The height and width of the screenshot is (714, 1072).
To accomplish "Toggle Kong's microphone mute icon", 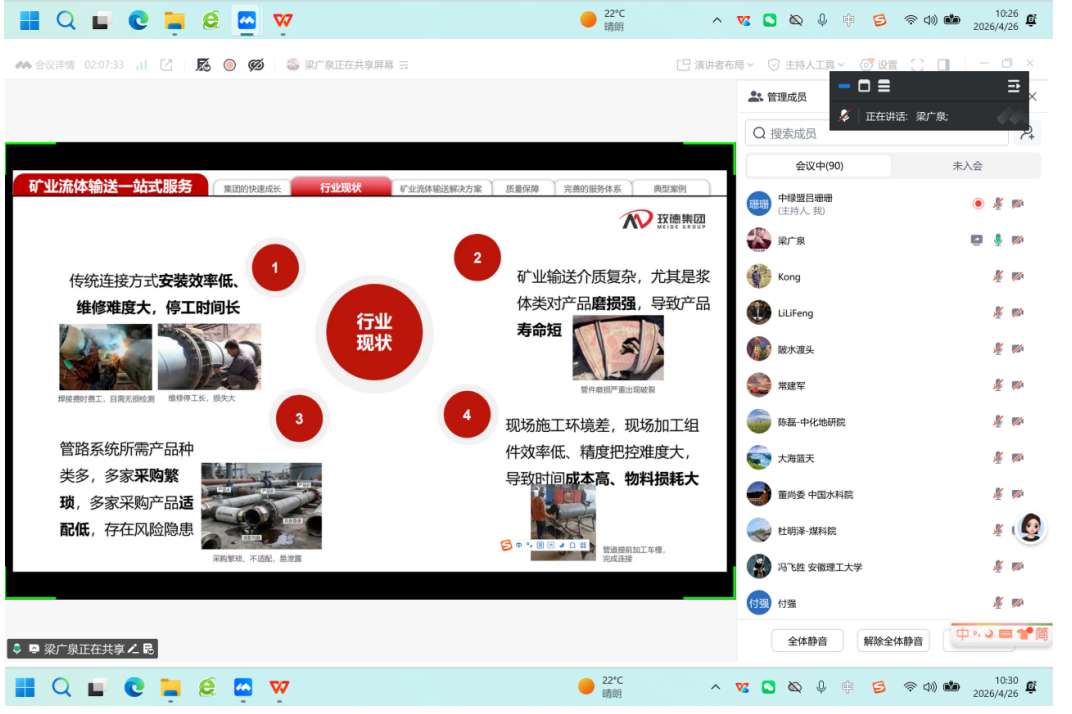I will click(997, 277).
